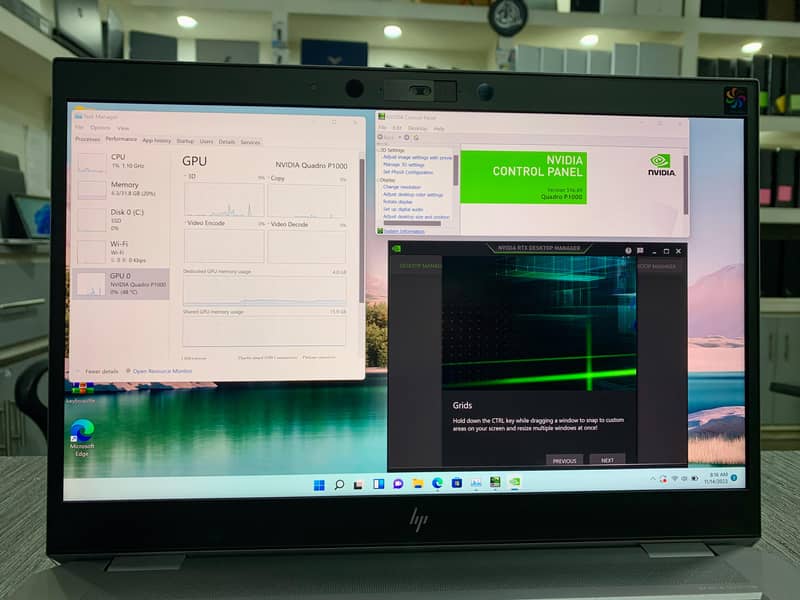Open the Options menu in Task Manager

pos(100,128)
